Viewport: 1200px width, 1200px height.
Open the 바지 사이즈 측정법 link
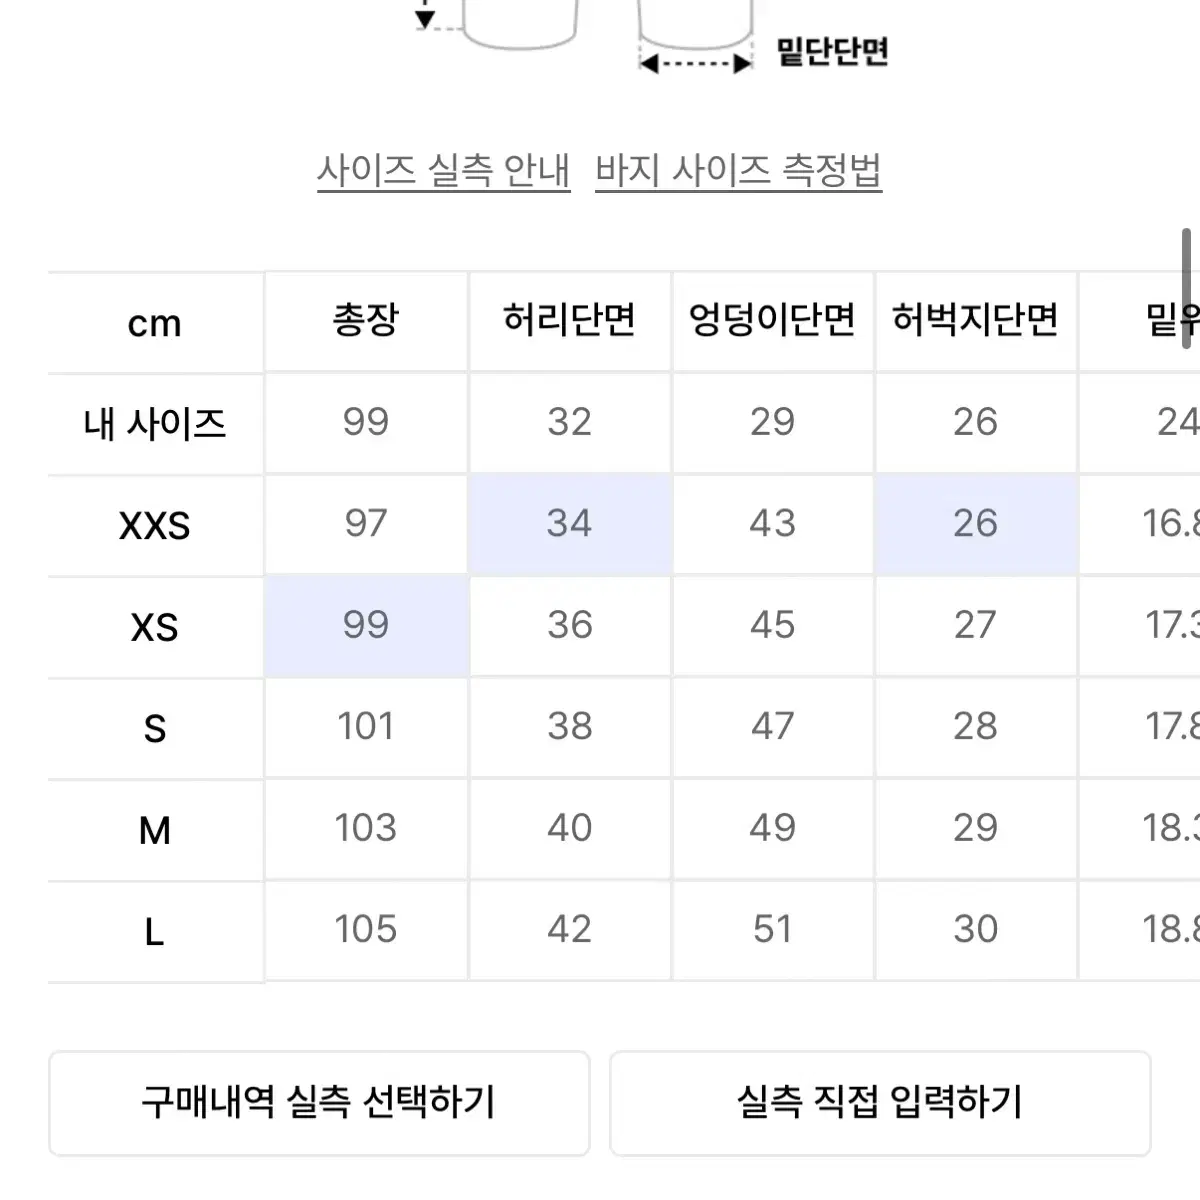[740, 170]
